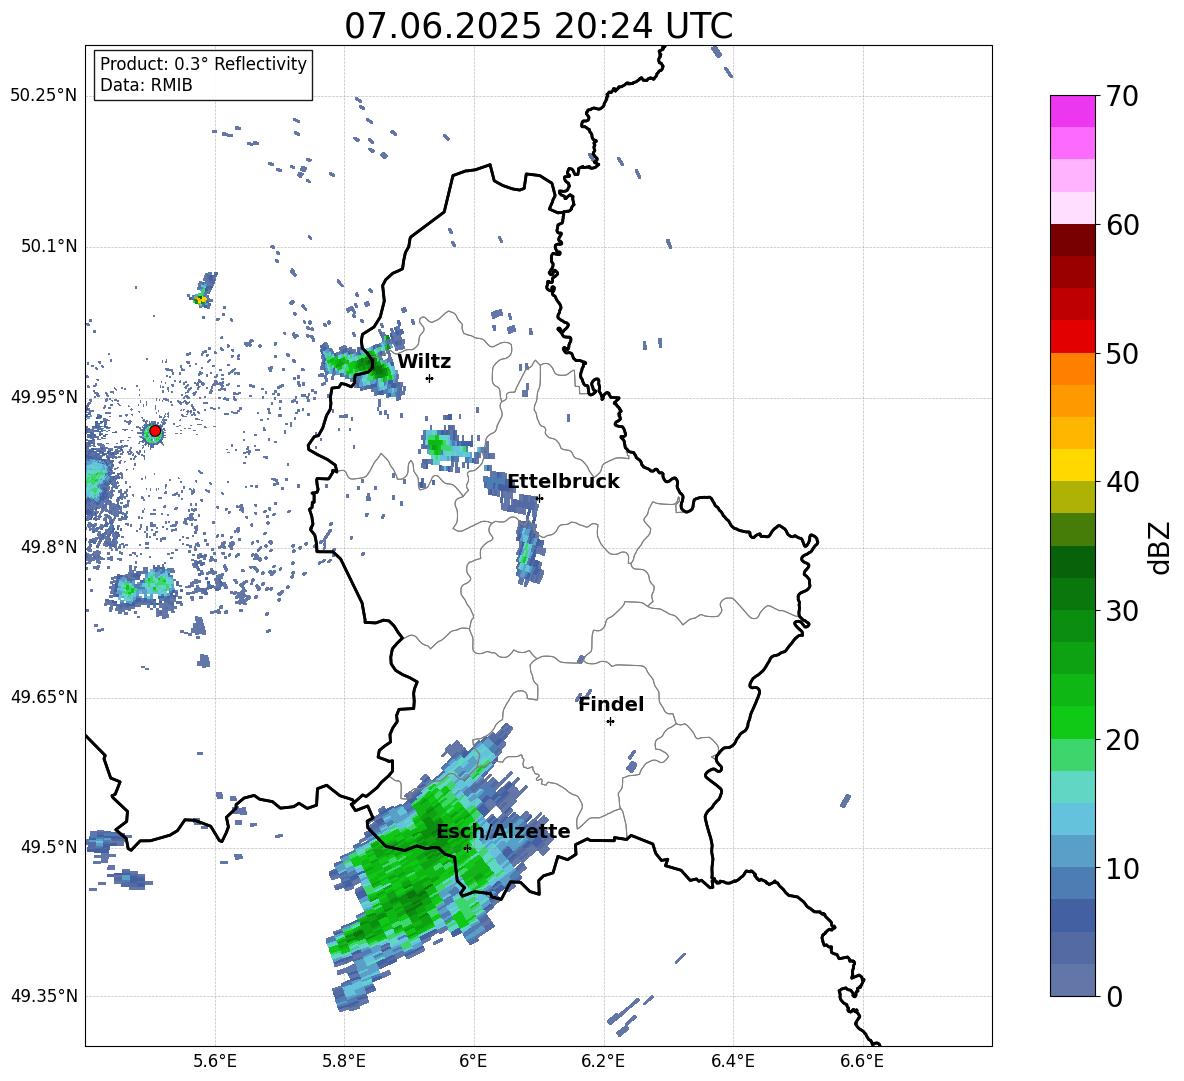Screen dimensions: 1184x1081
Task: Click the colorbar 60 tick label
Action: click(1122, 225)
